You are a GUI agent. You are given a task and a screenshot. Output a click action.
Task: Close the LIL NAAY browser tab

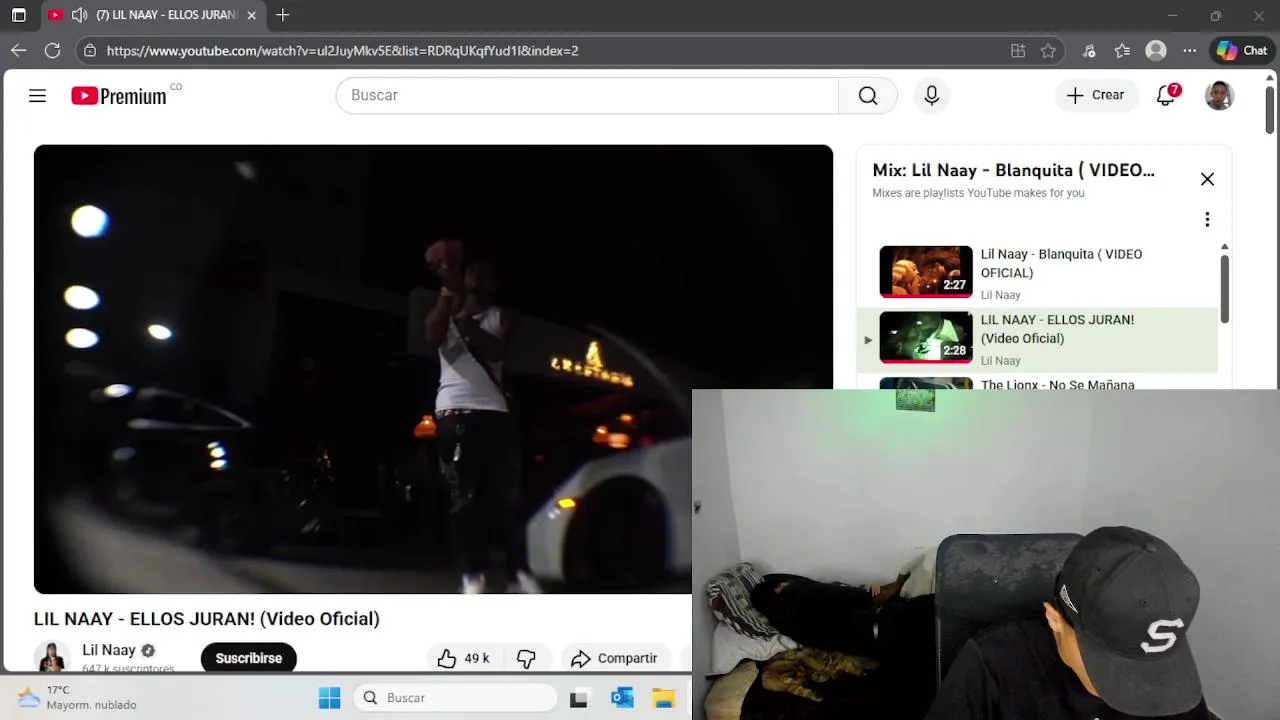(252, 15)
